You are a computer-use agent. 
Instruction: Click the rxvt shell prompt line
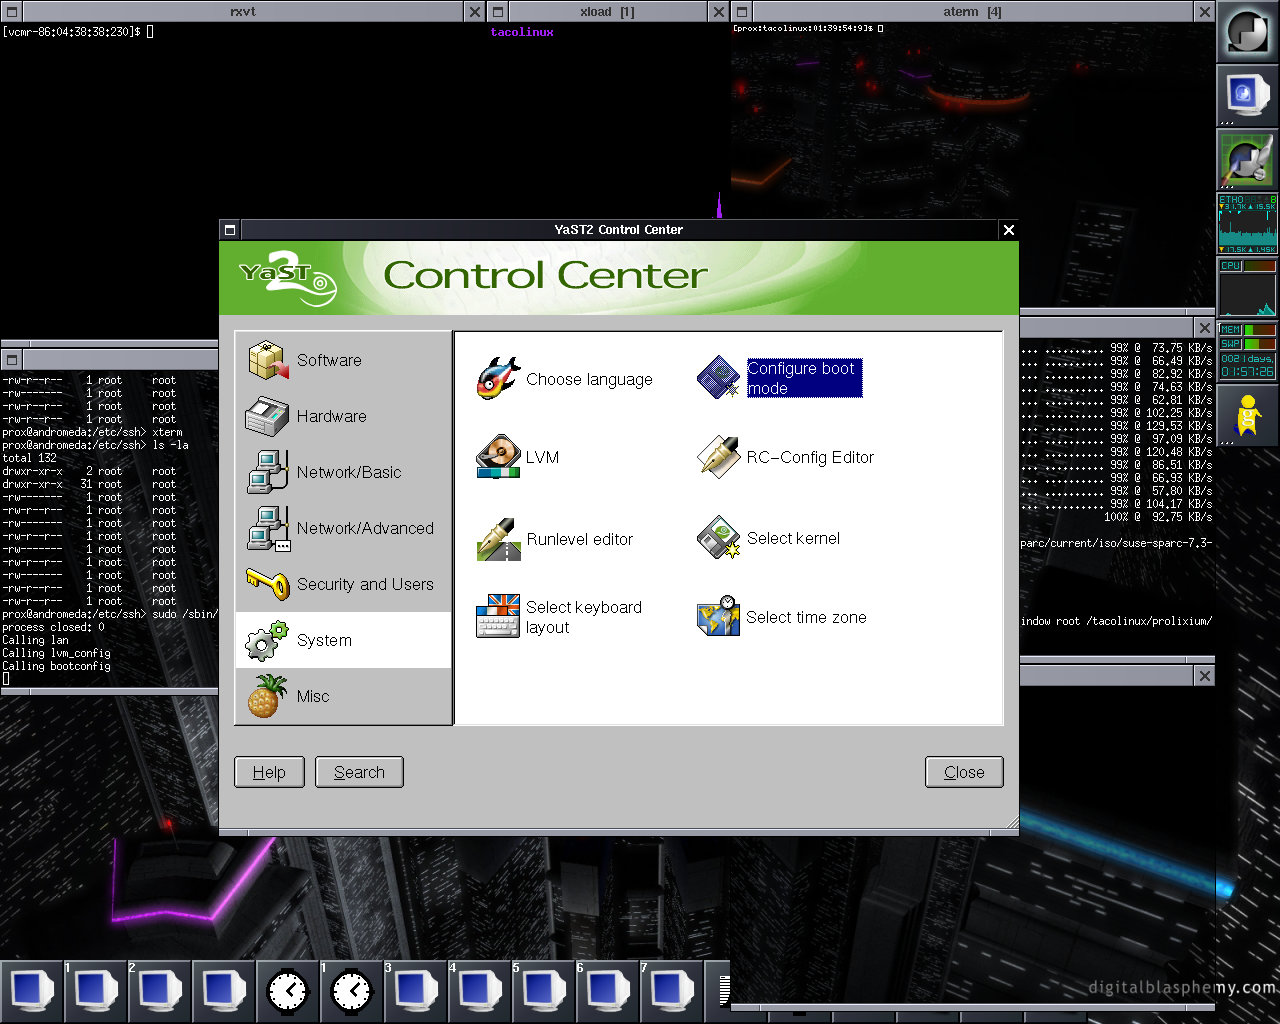[78, 32]
